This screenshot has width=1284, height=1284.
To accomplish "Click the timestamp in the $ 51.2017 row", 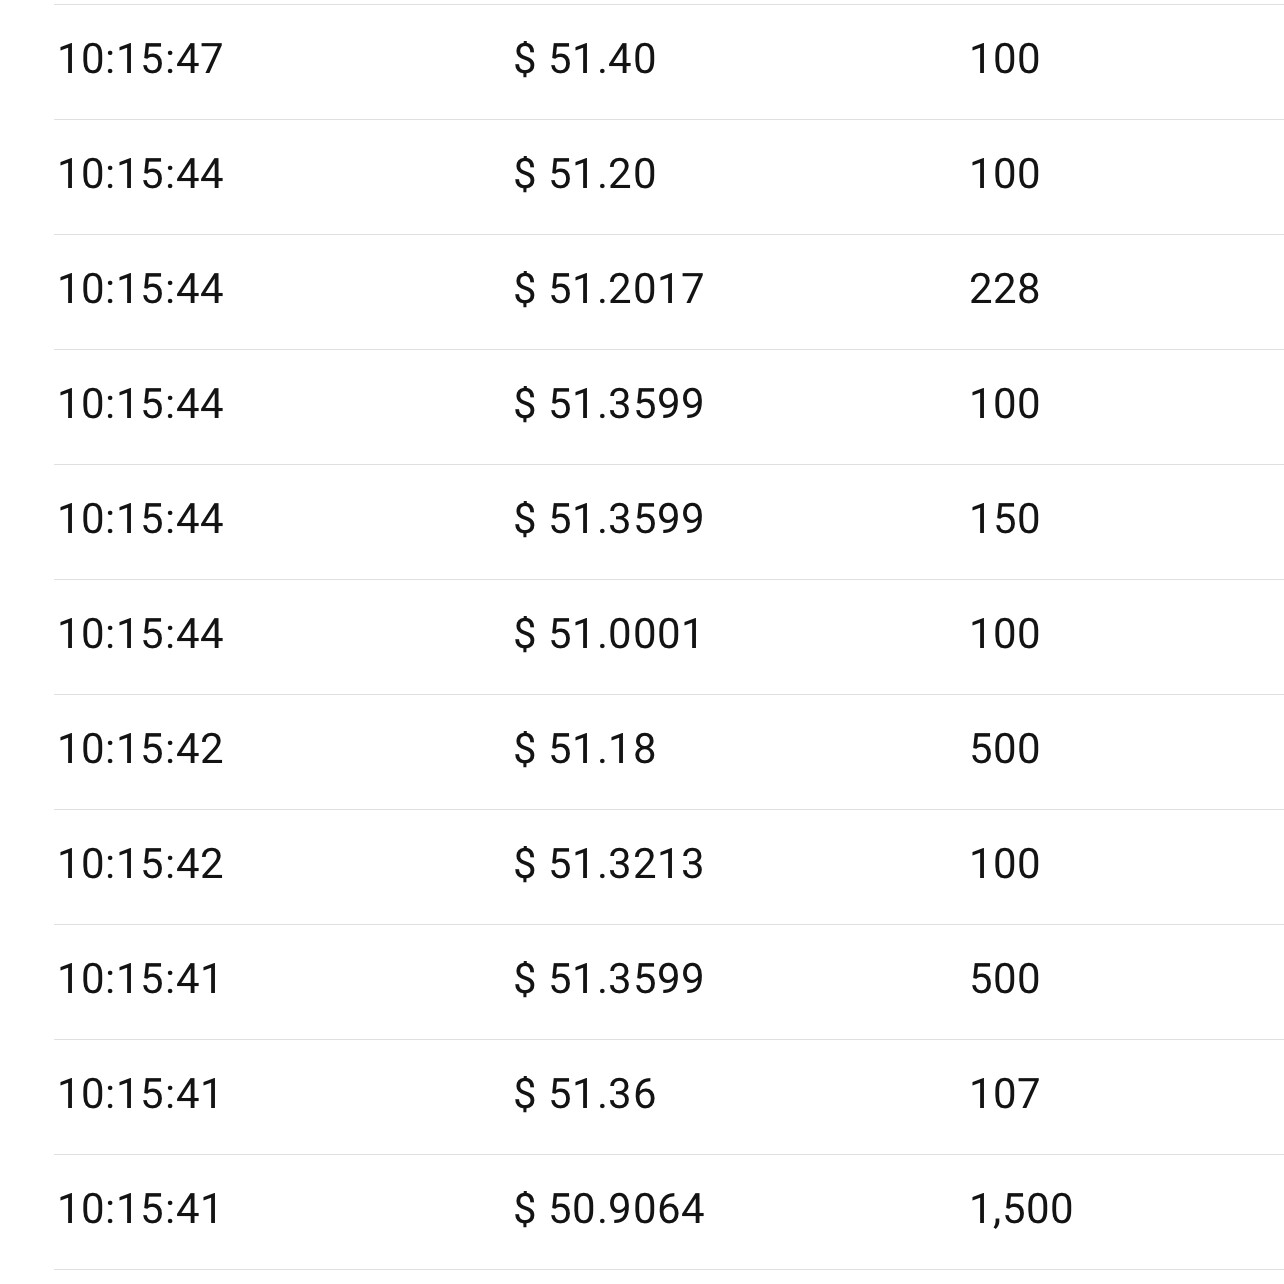I will point(140,289).
